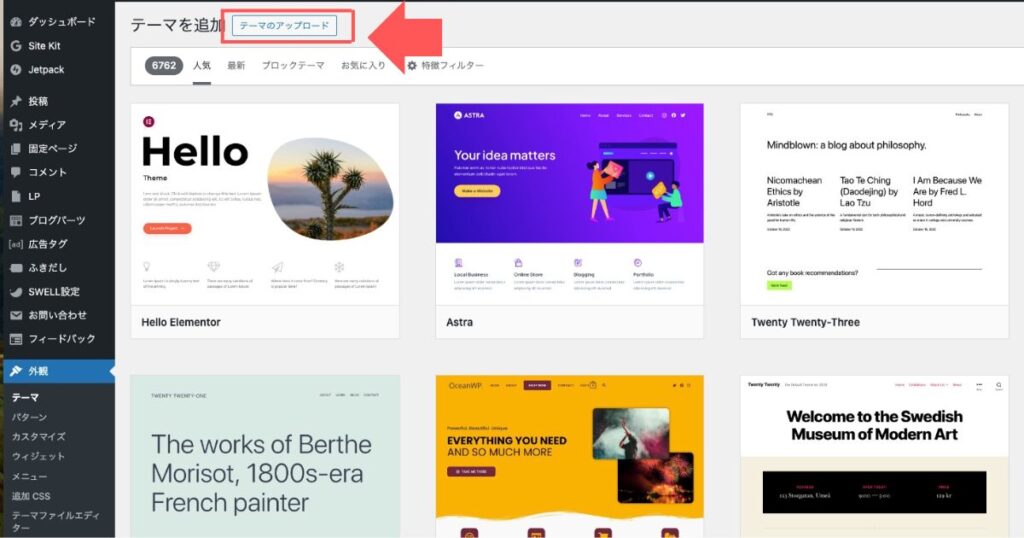Open the ブロックテーマ tab

point(293,65)
